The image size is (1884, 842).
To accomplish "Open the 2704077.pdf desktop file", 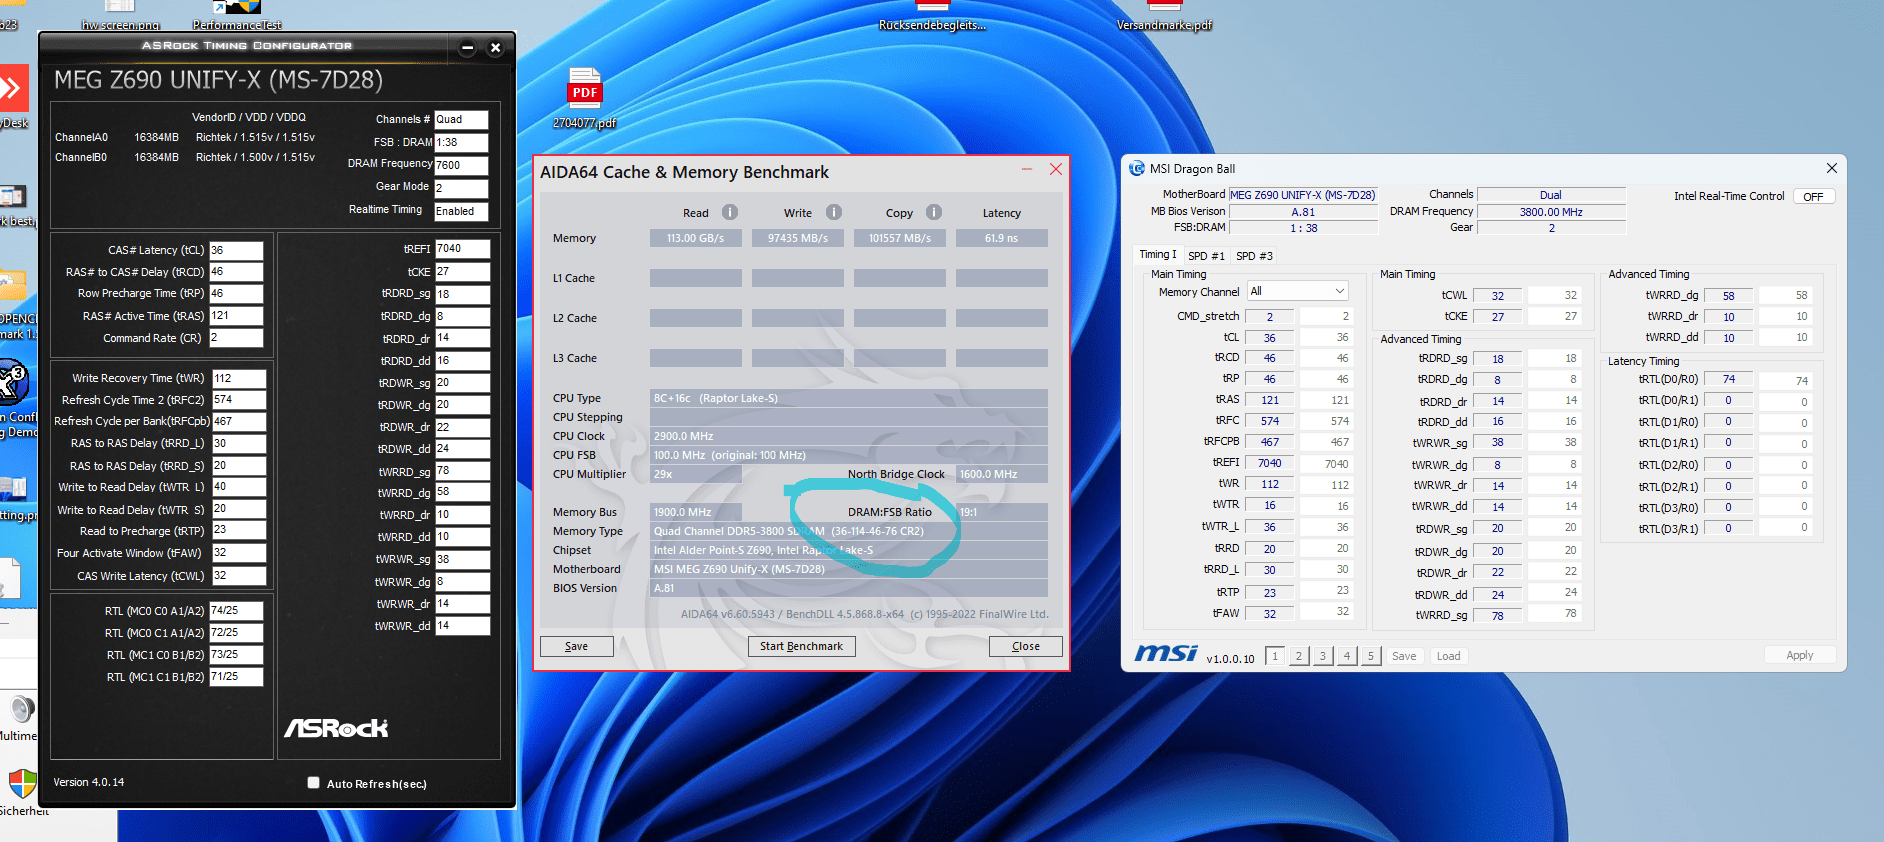I will (x=585, y=98).
